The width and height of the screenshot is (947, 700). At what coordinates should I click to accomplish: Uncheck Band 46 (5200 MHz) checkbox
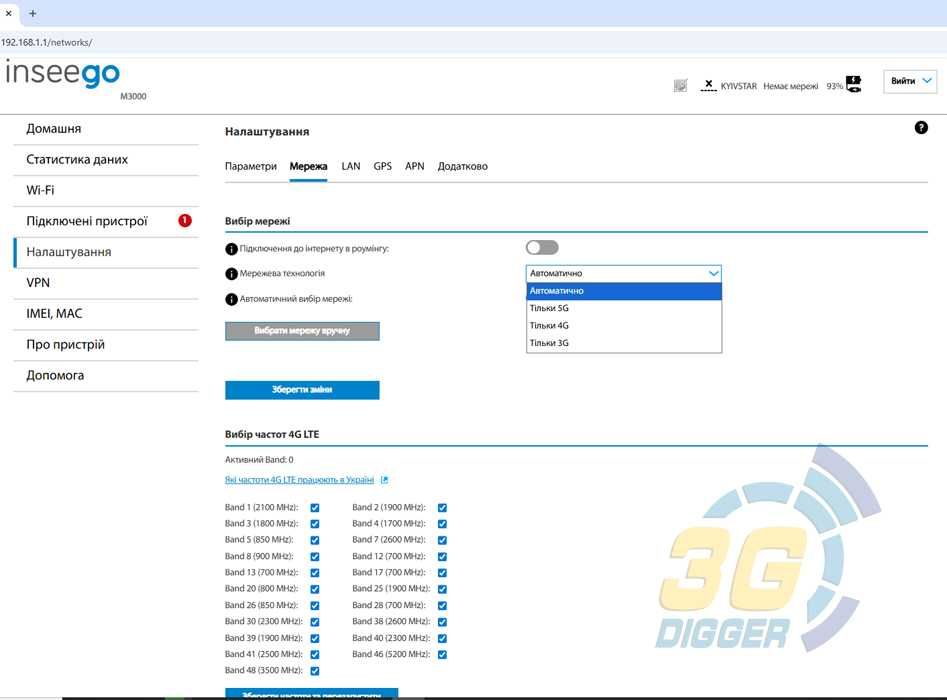click(x=442, y=655)
